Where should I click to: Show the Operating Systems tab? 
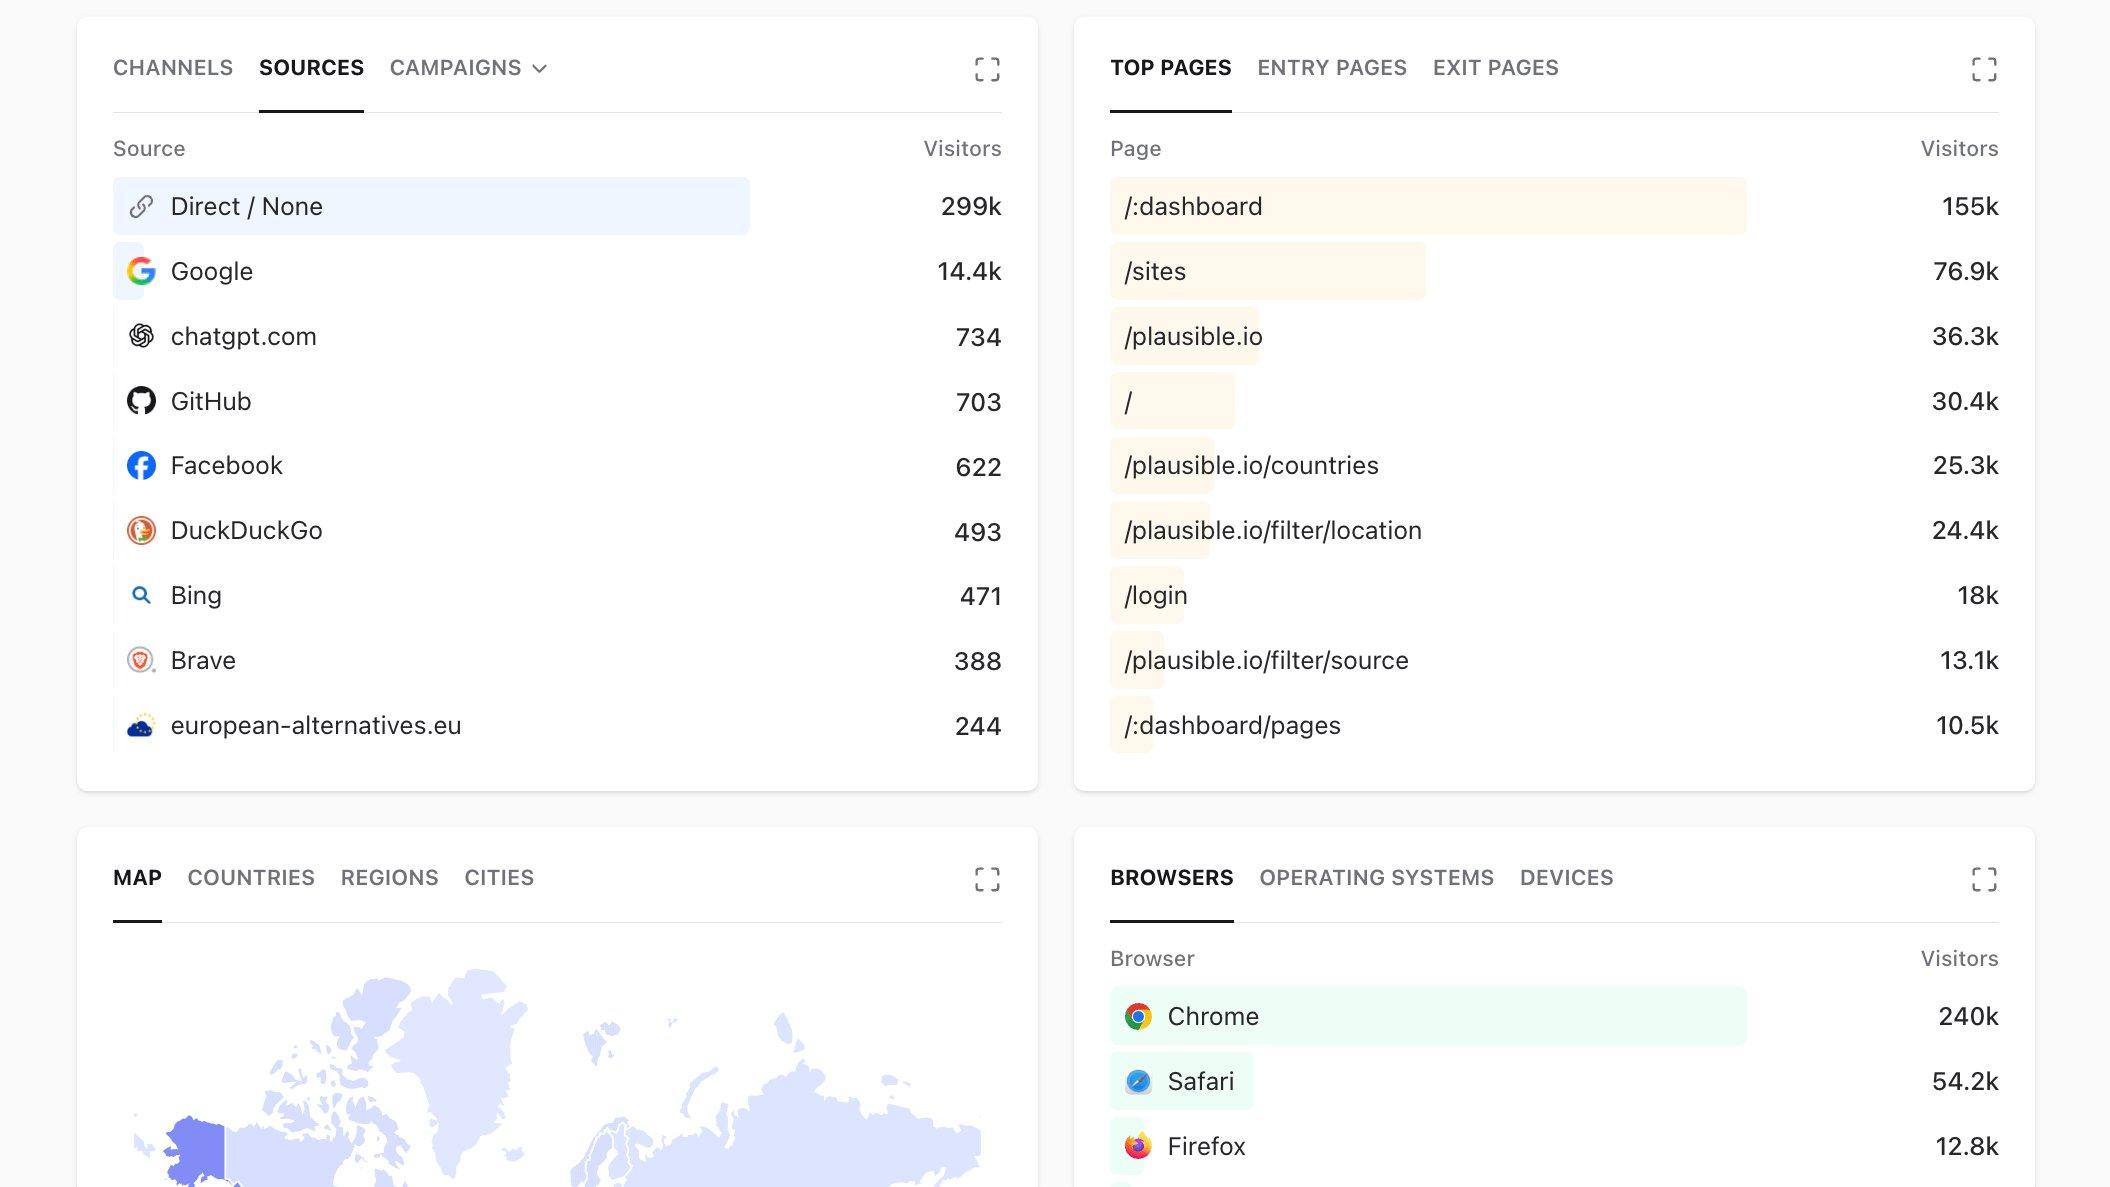point(1376,878)
